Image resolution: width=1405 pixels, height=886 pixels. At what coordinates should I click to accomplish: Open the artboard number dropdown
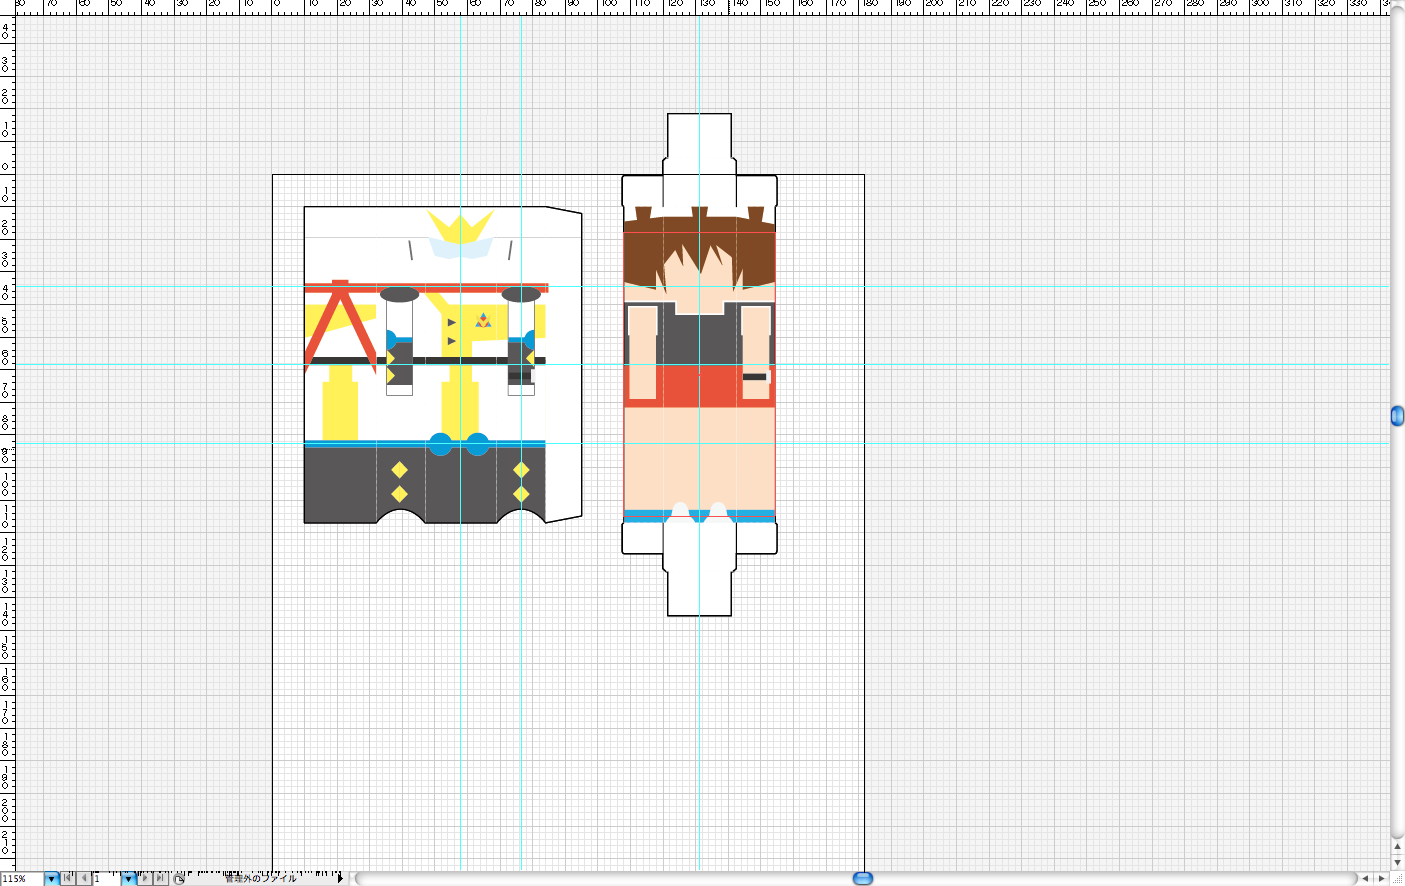[x=128, y=879]
